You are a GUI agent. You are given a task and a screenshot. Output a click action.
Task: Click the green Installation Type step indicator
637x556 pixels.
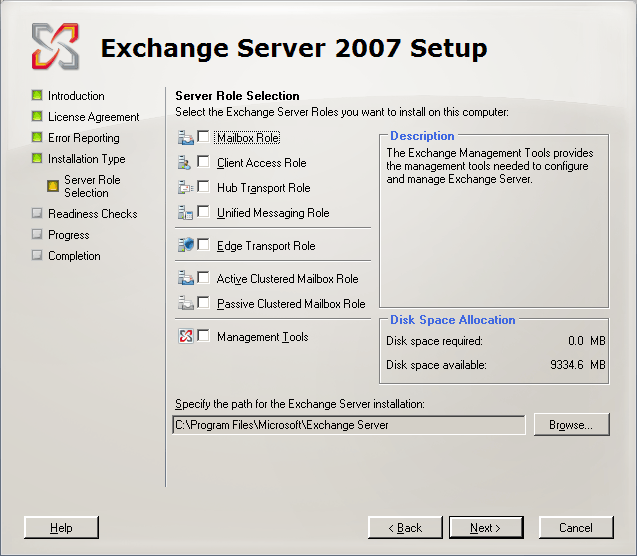click(37, 158)
